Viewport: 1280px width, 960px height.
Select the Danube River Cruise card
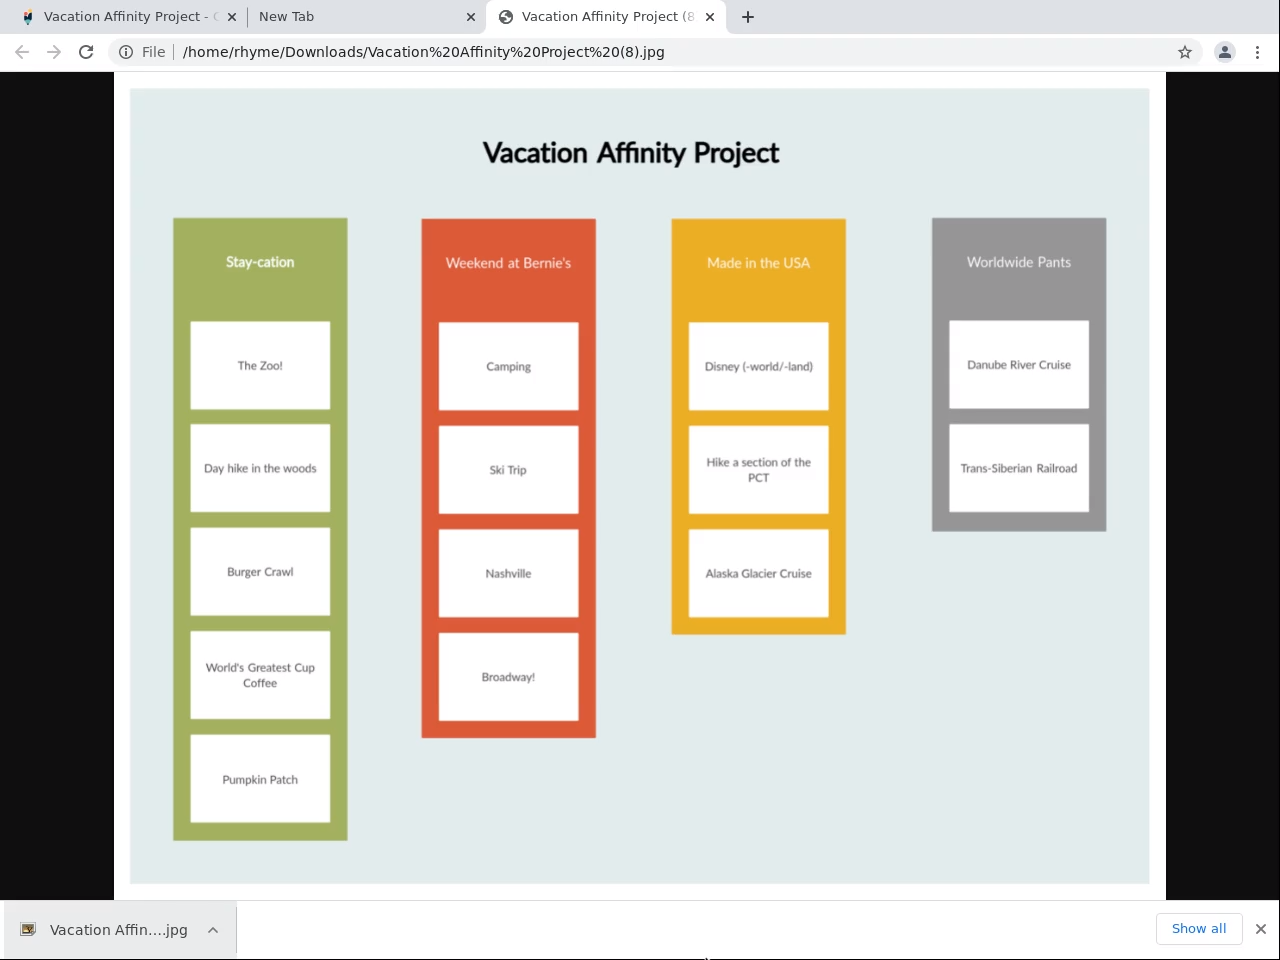[x=1019, y=365]
